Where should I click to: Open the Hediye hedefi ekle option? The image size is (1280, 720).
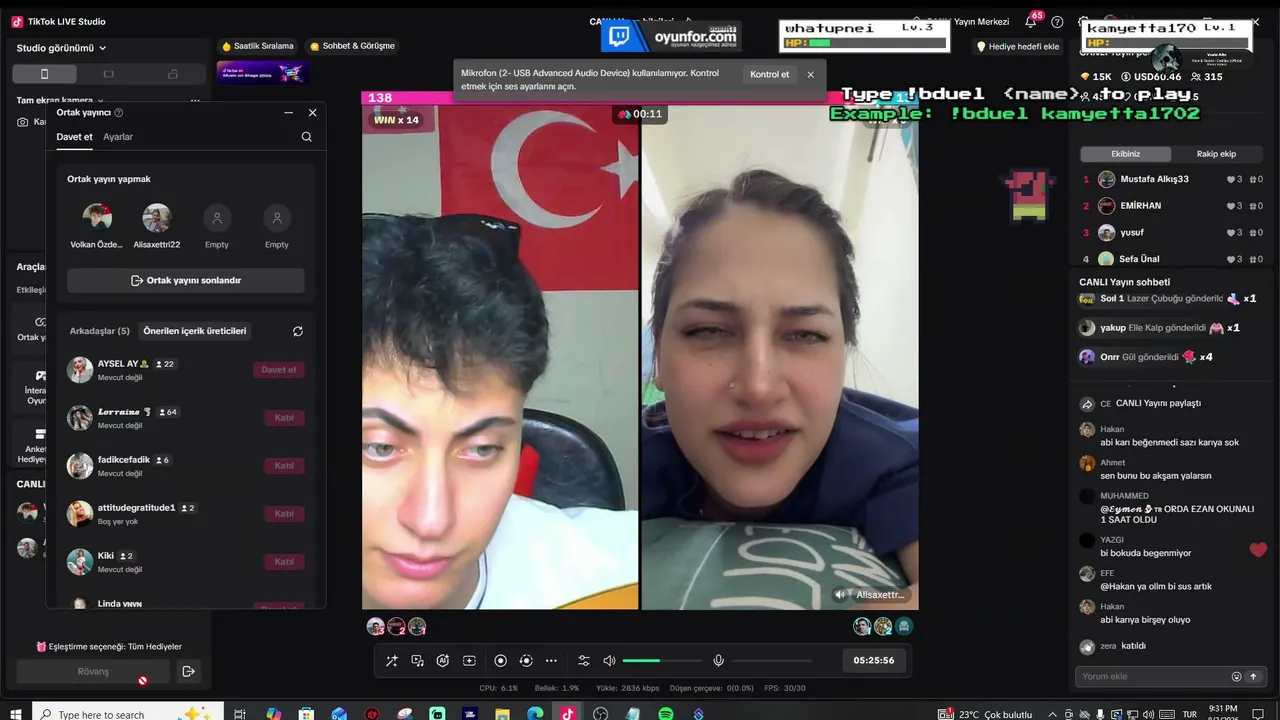1017,47
